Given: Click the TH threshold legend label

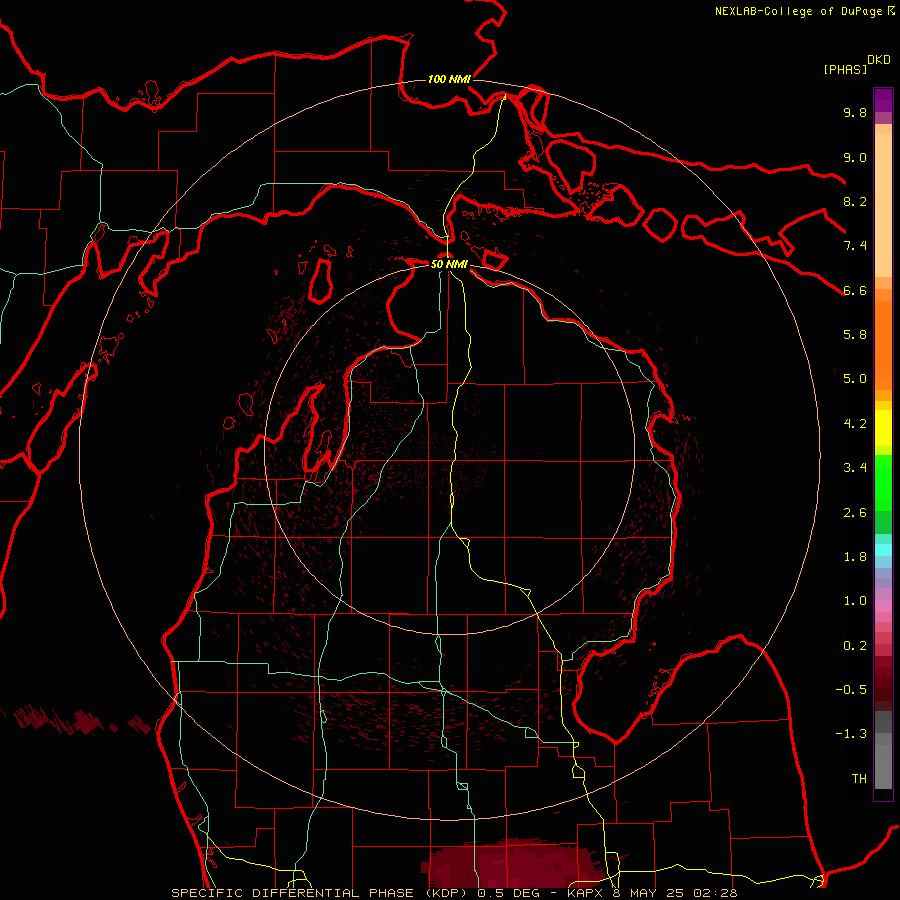Looking at the screenshot, I should 859,779.
